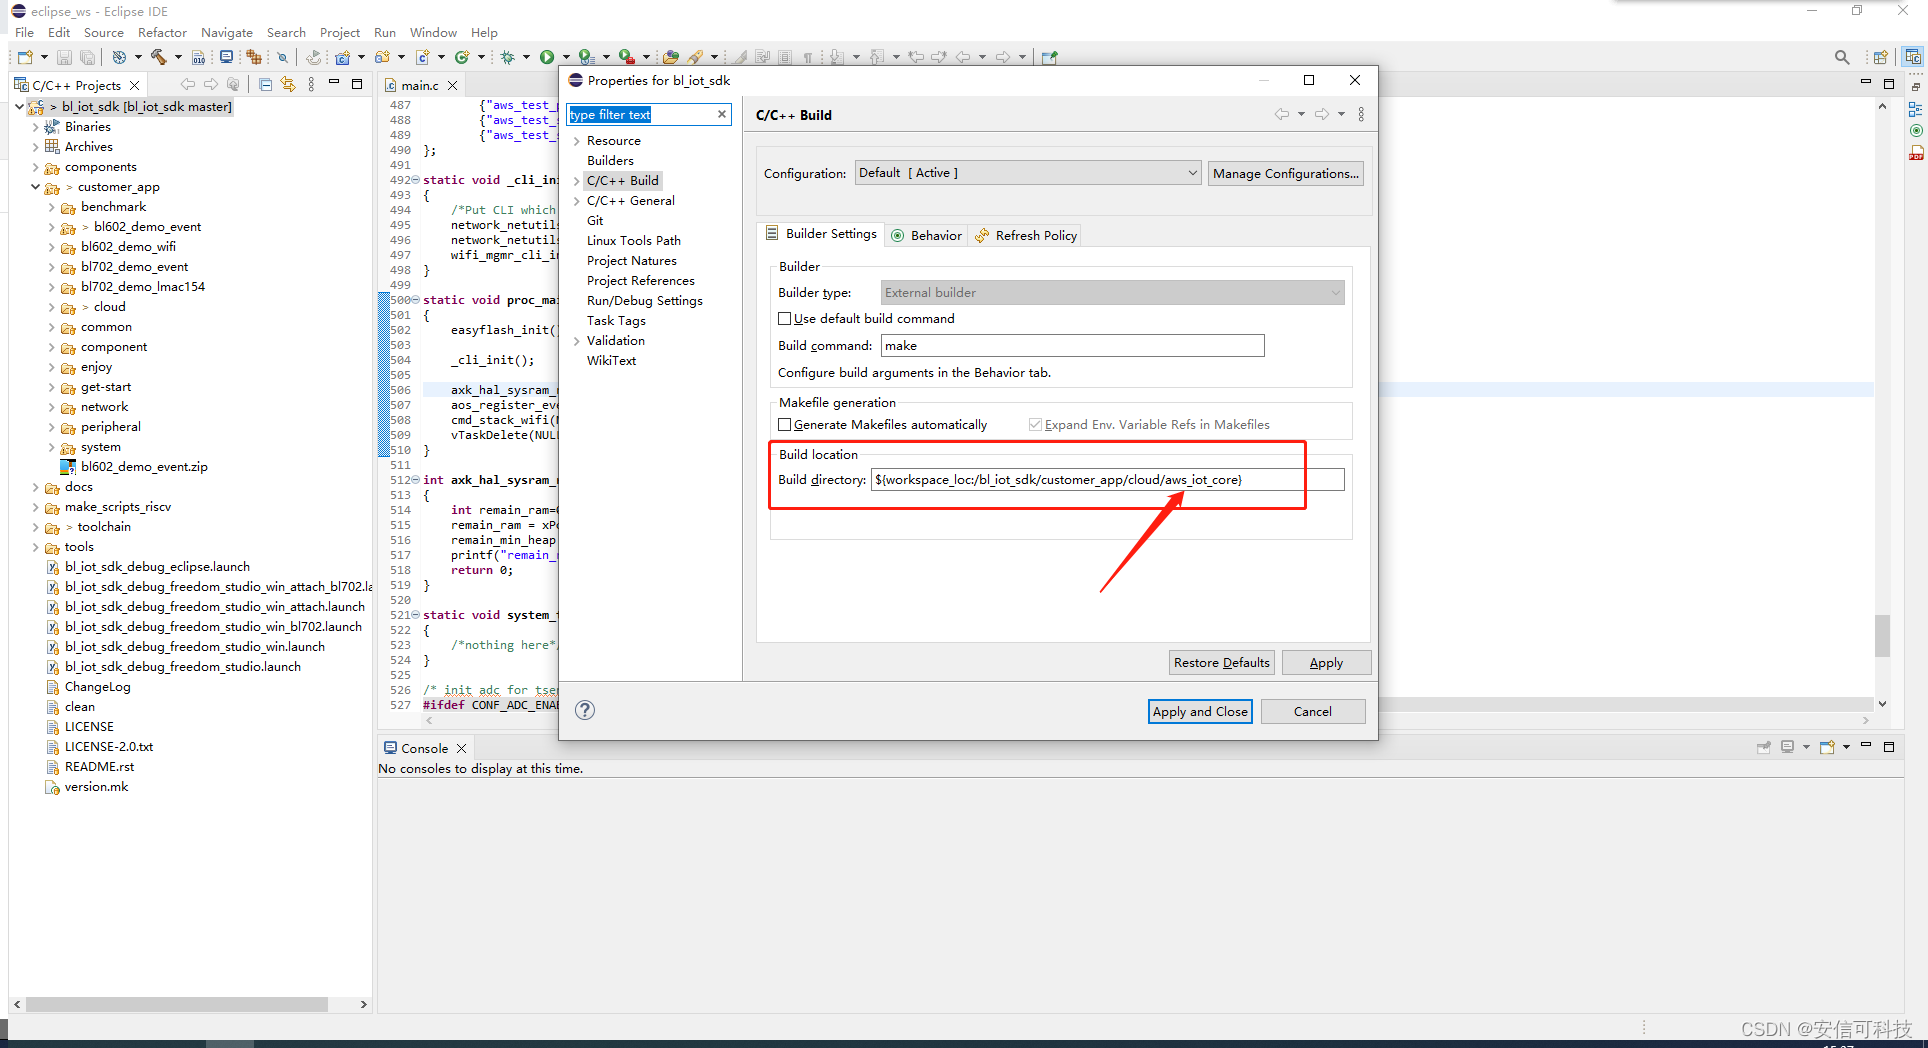This screenshot has width=1928, height=1048.
Task: Click the Build command input field
Action: point(1073,346)
